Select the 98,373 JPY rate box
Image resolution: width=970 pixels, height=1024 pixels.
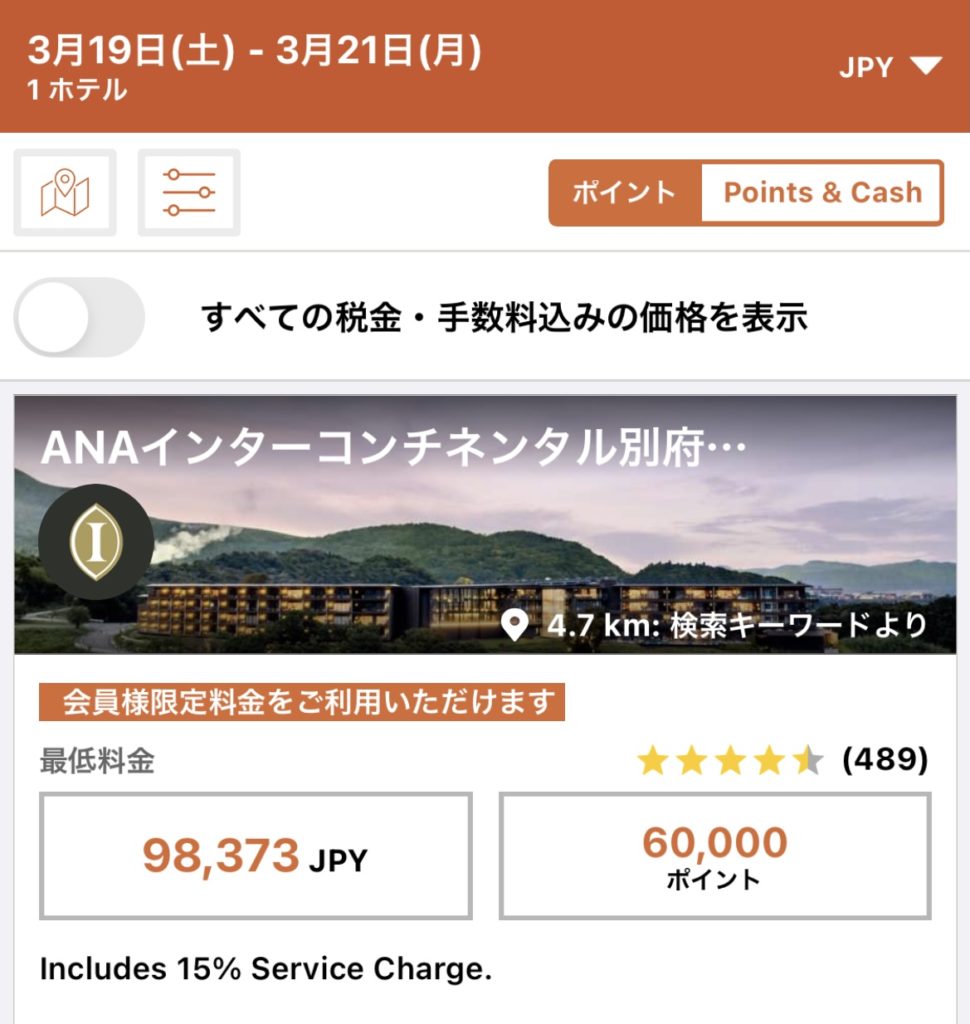pos(255,856)
